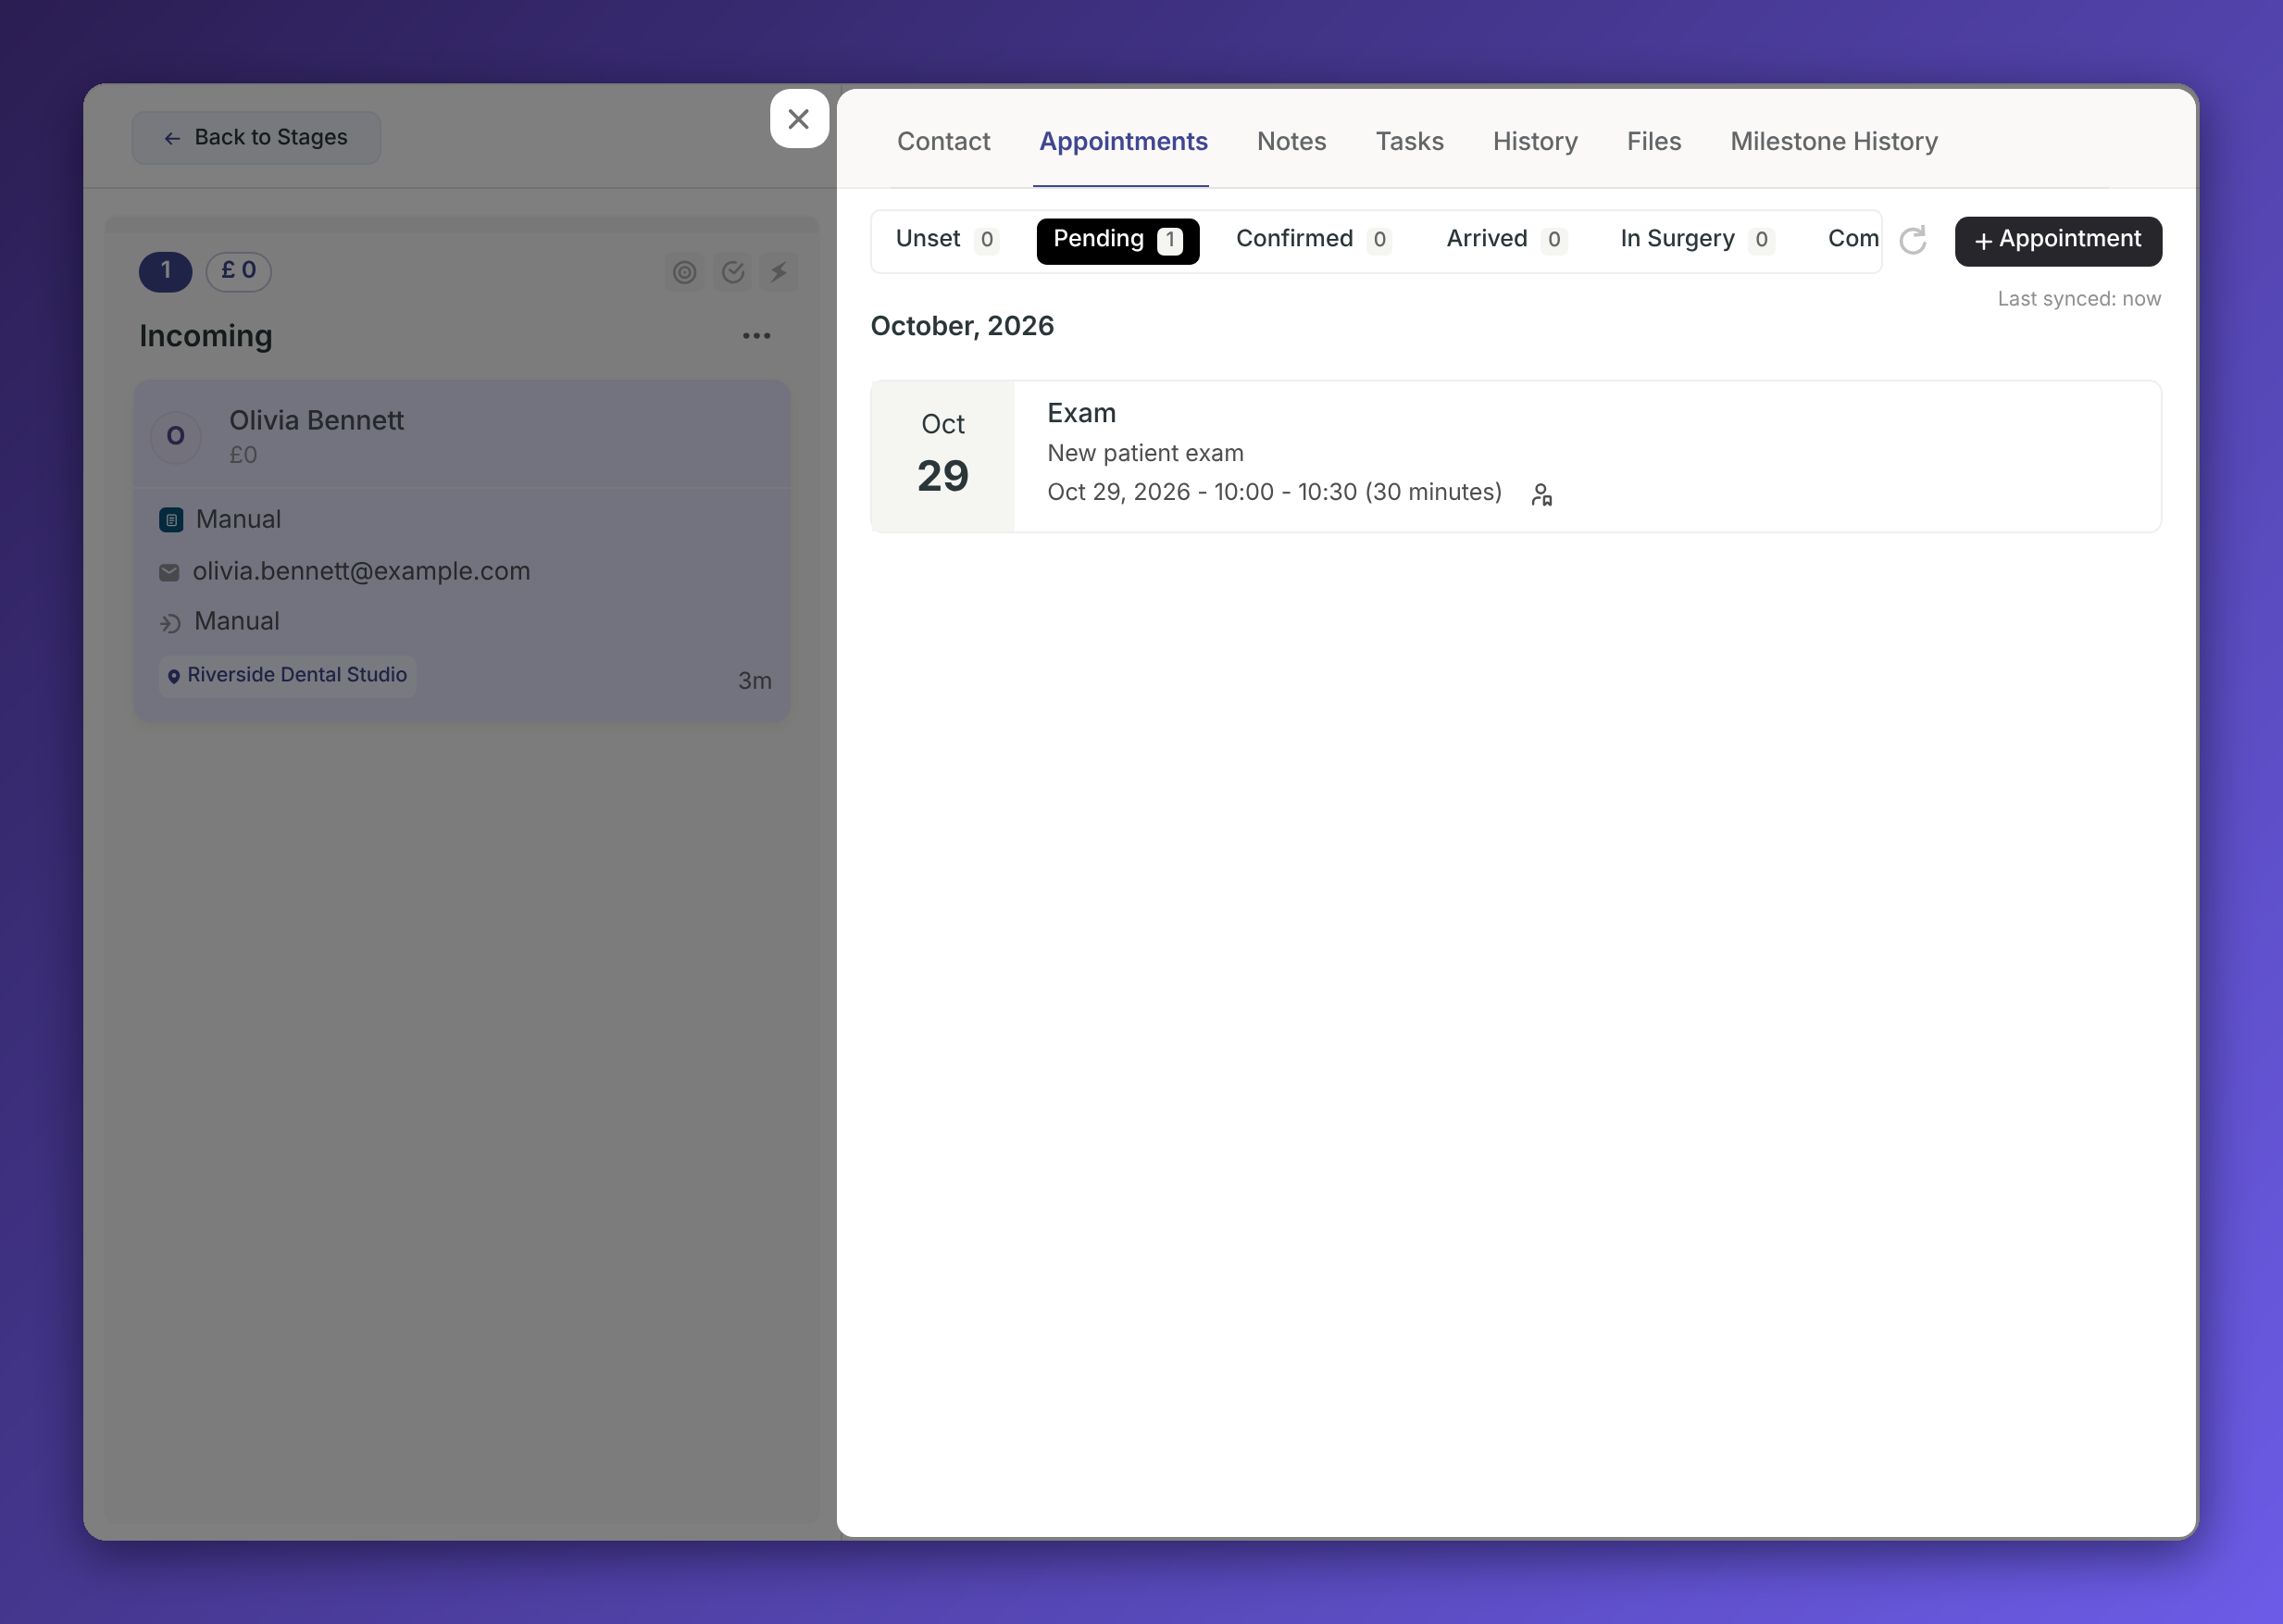The image size is (2283, 1624).
Task: Click the refresh sync icon
Action: (1912, 240)
